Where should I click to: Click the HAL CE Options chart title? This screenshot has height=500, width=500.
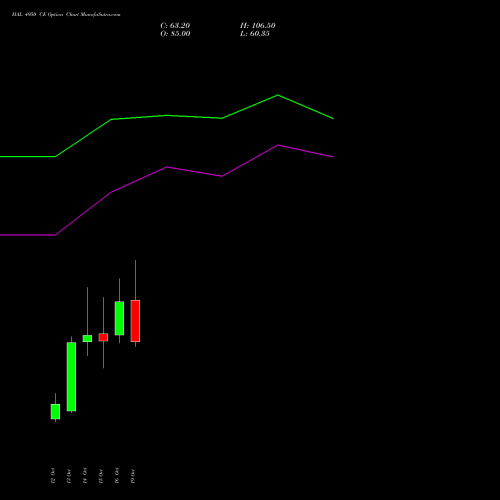[66, 15]
